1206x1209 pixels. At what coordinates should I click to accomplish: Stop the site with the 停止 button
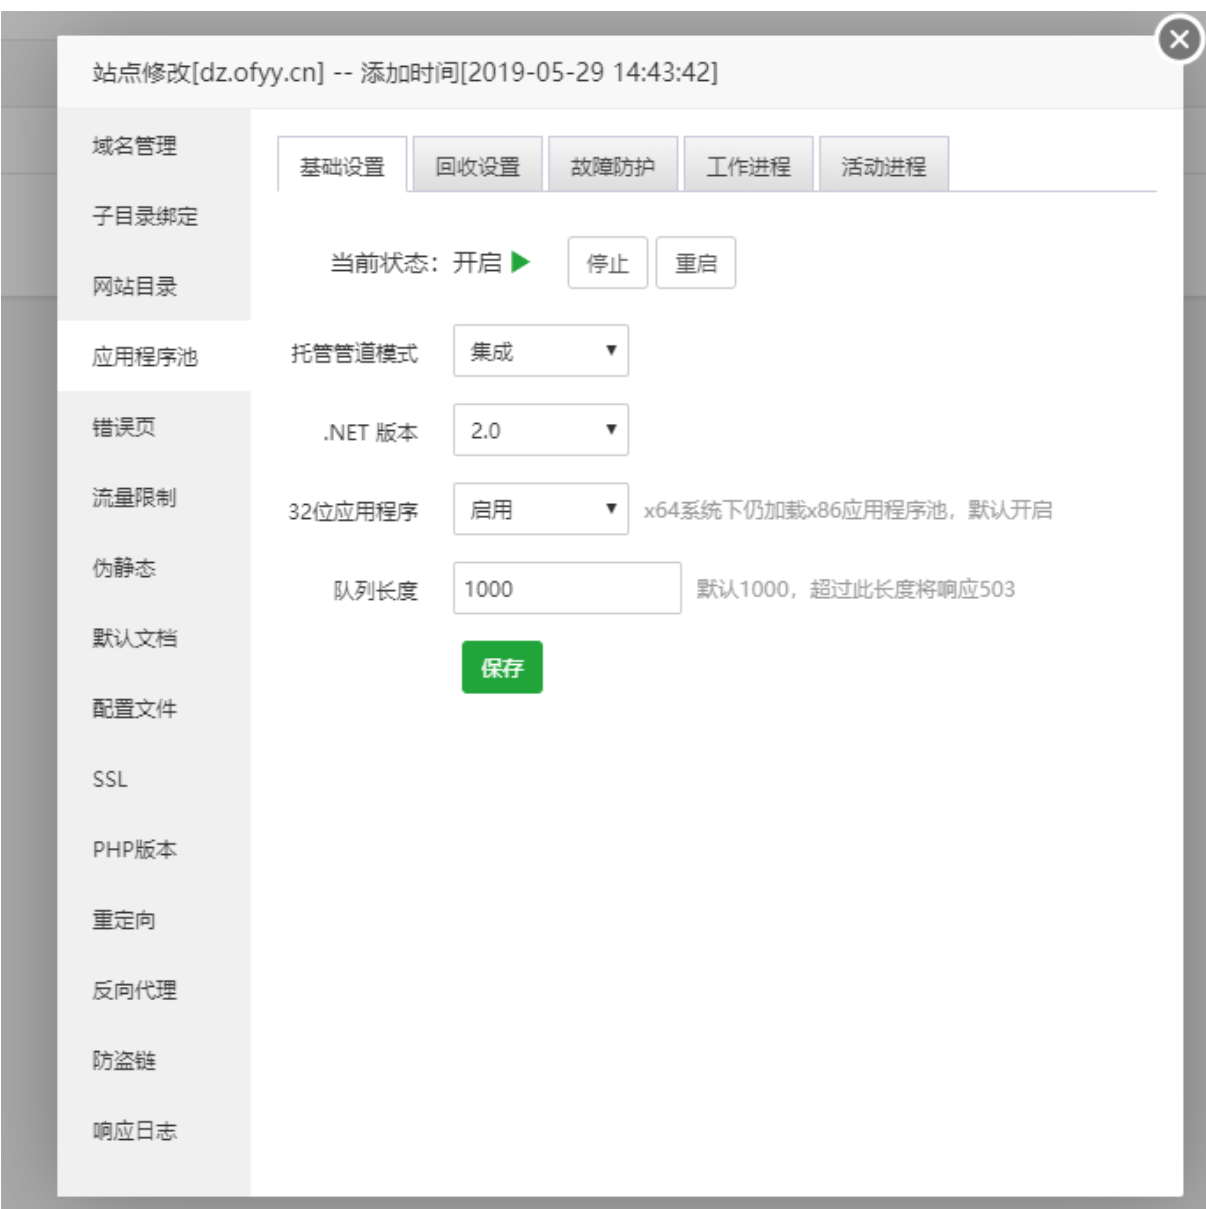click(x=606, y=263)
